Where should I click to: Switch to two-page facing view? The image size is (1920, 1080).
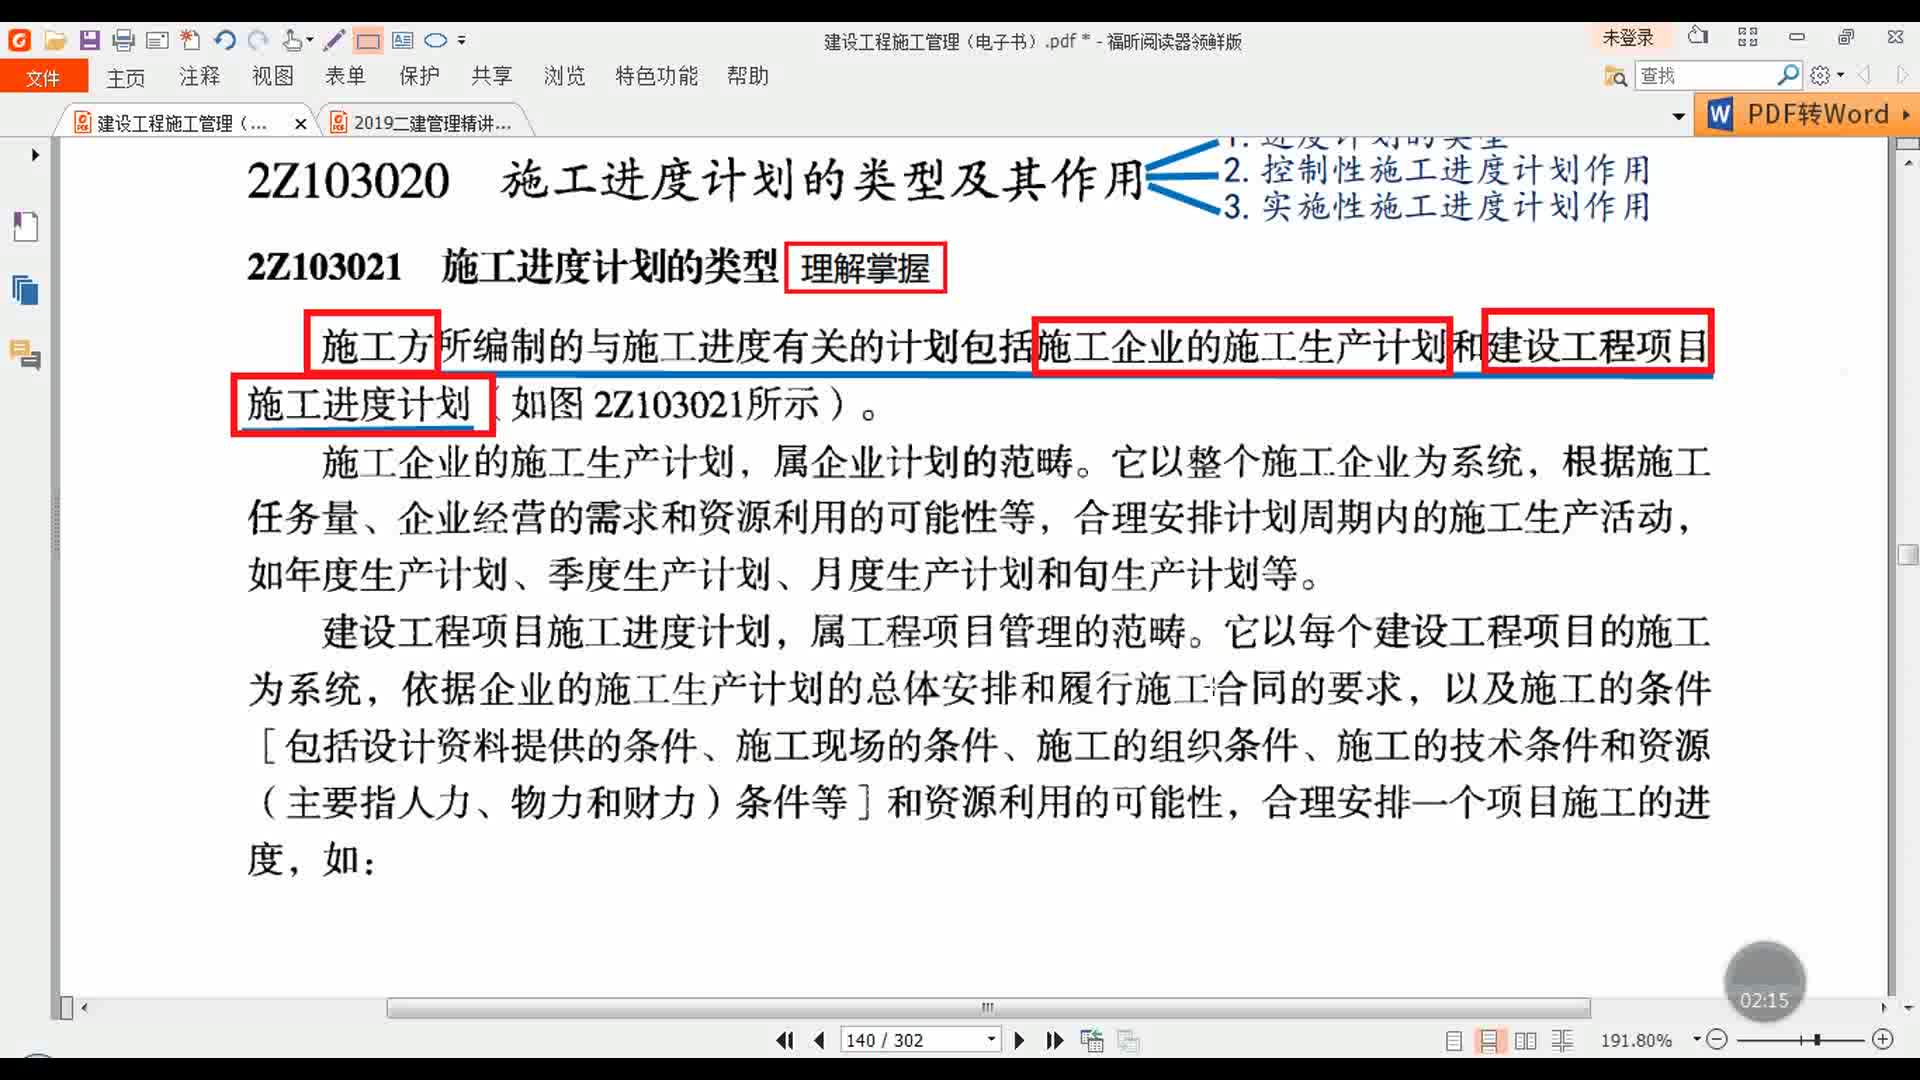(1525, 1040)
